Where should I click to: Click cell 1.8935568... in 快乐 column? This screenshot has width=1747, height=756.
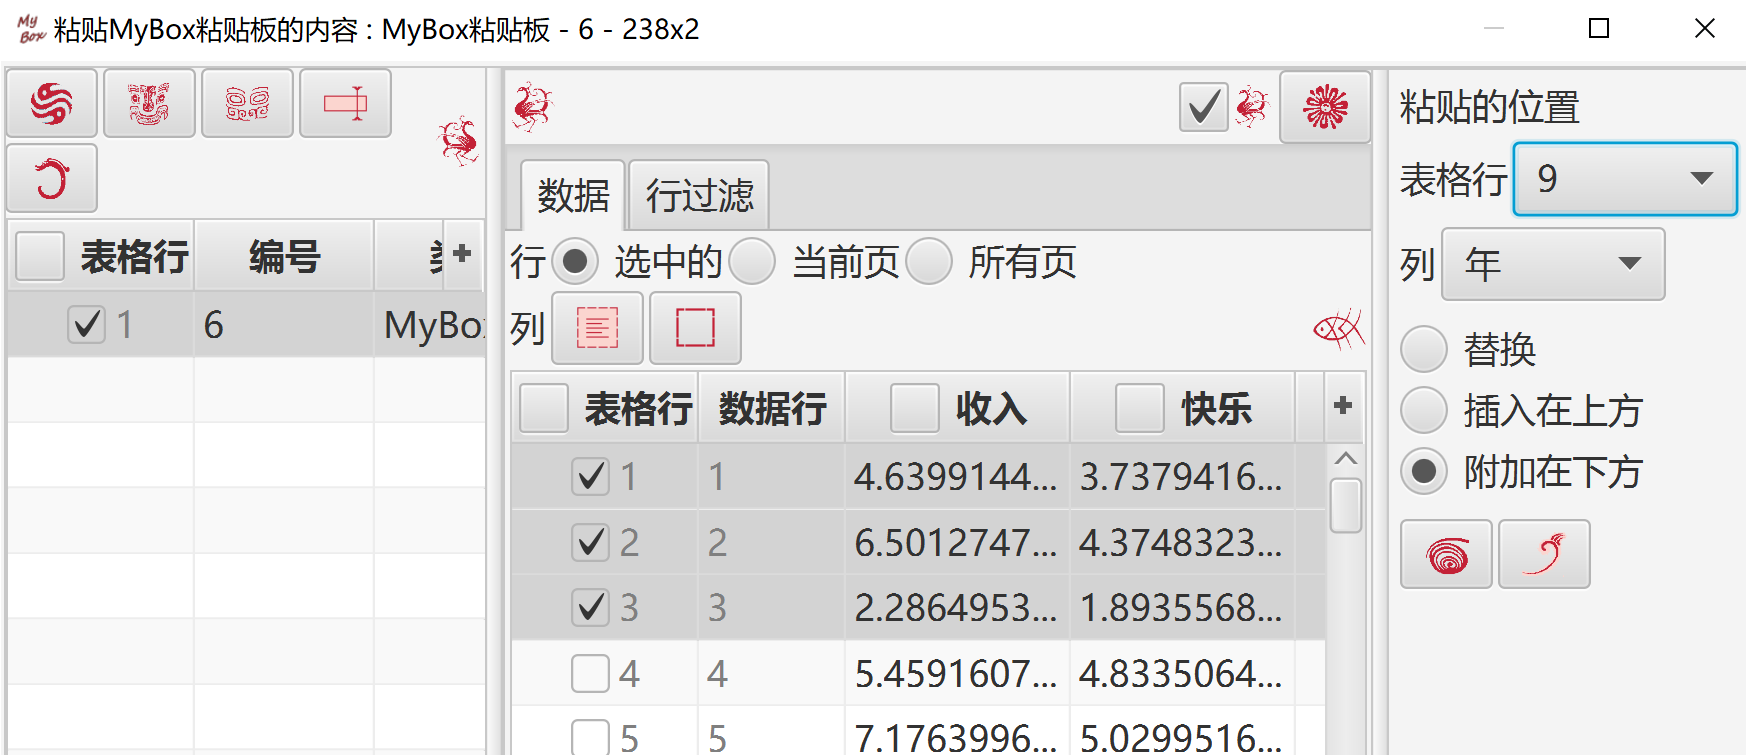point(1182,608)
